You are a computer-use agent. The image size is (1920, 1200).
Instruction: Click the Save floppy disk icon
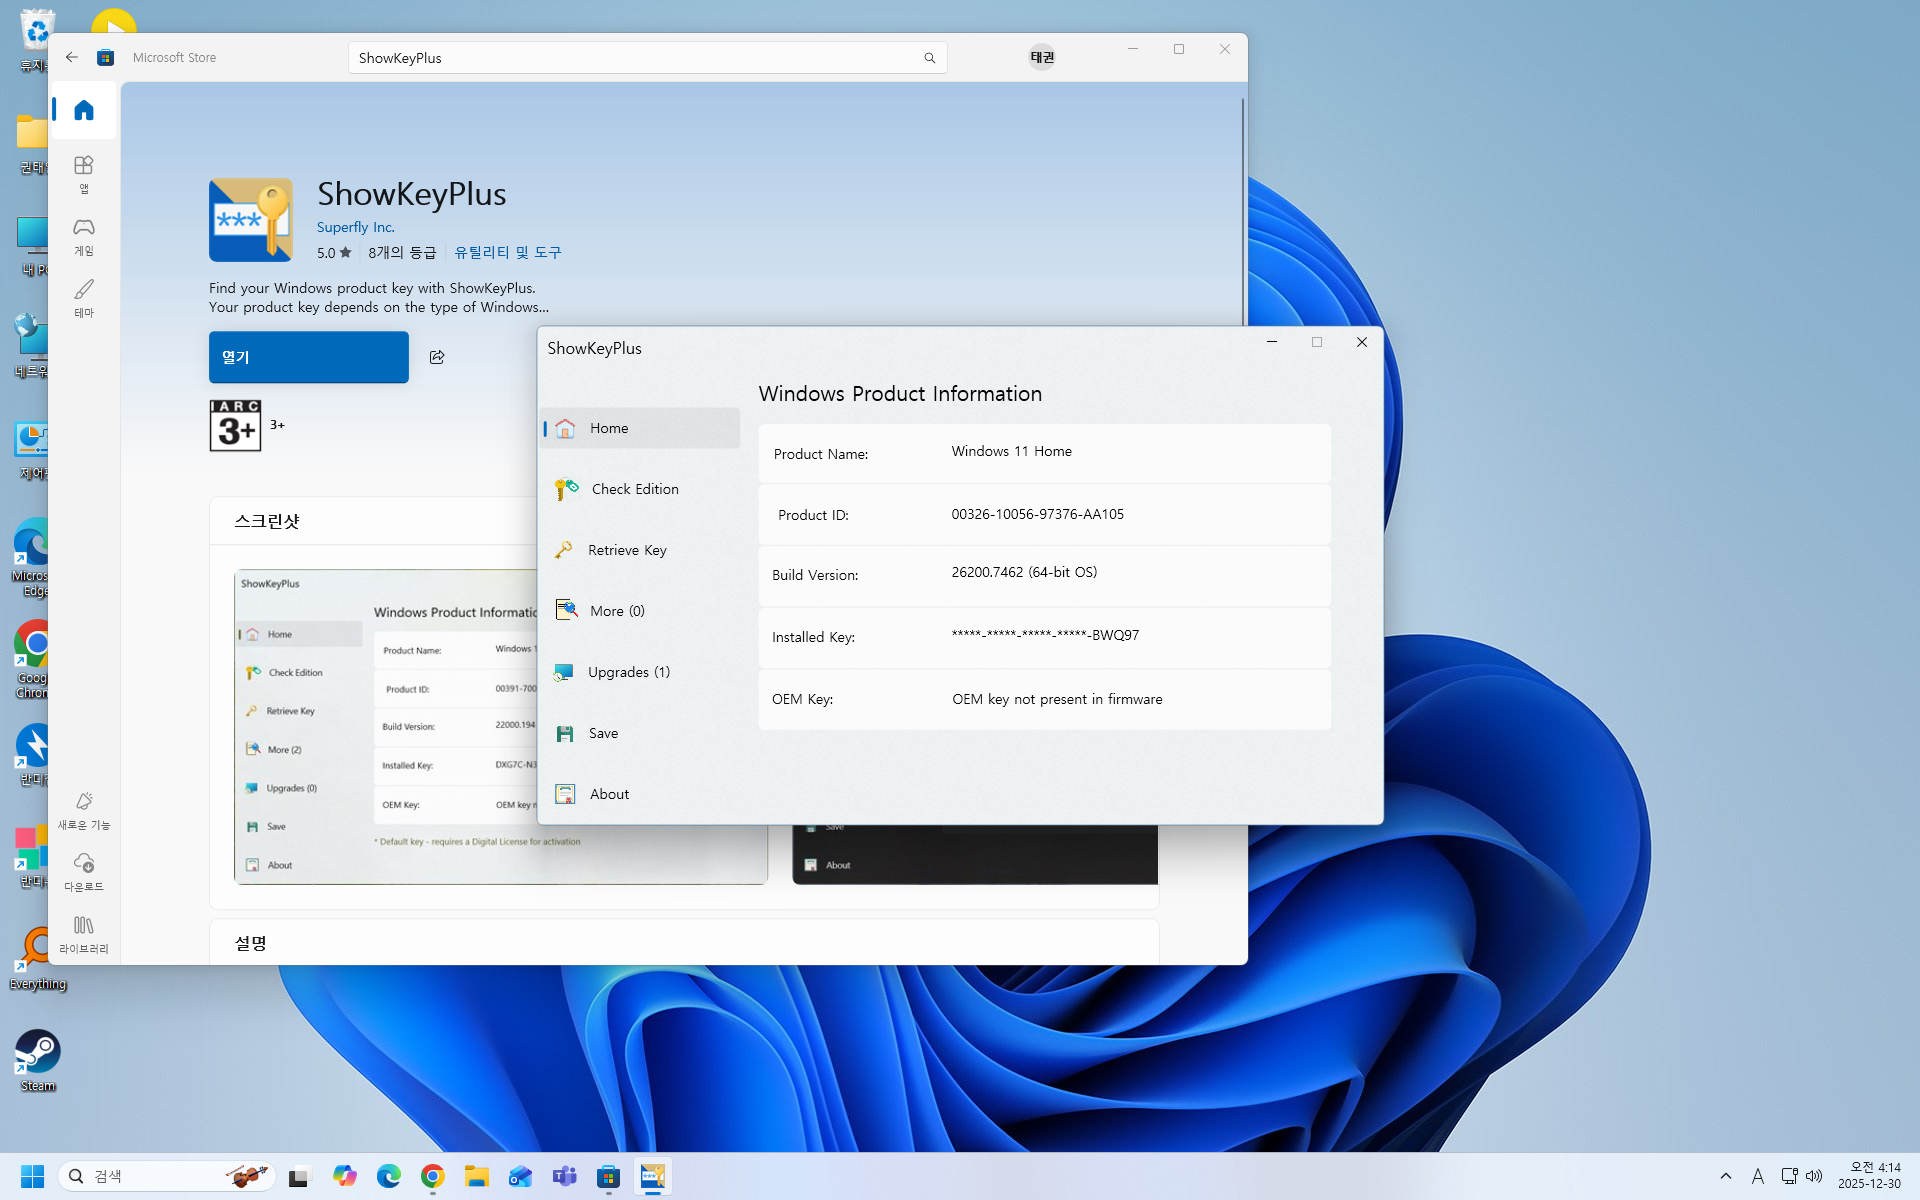pos(565,734)
